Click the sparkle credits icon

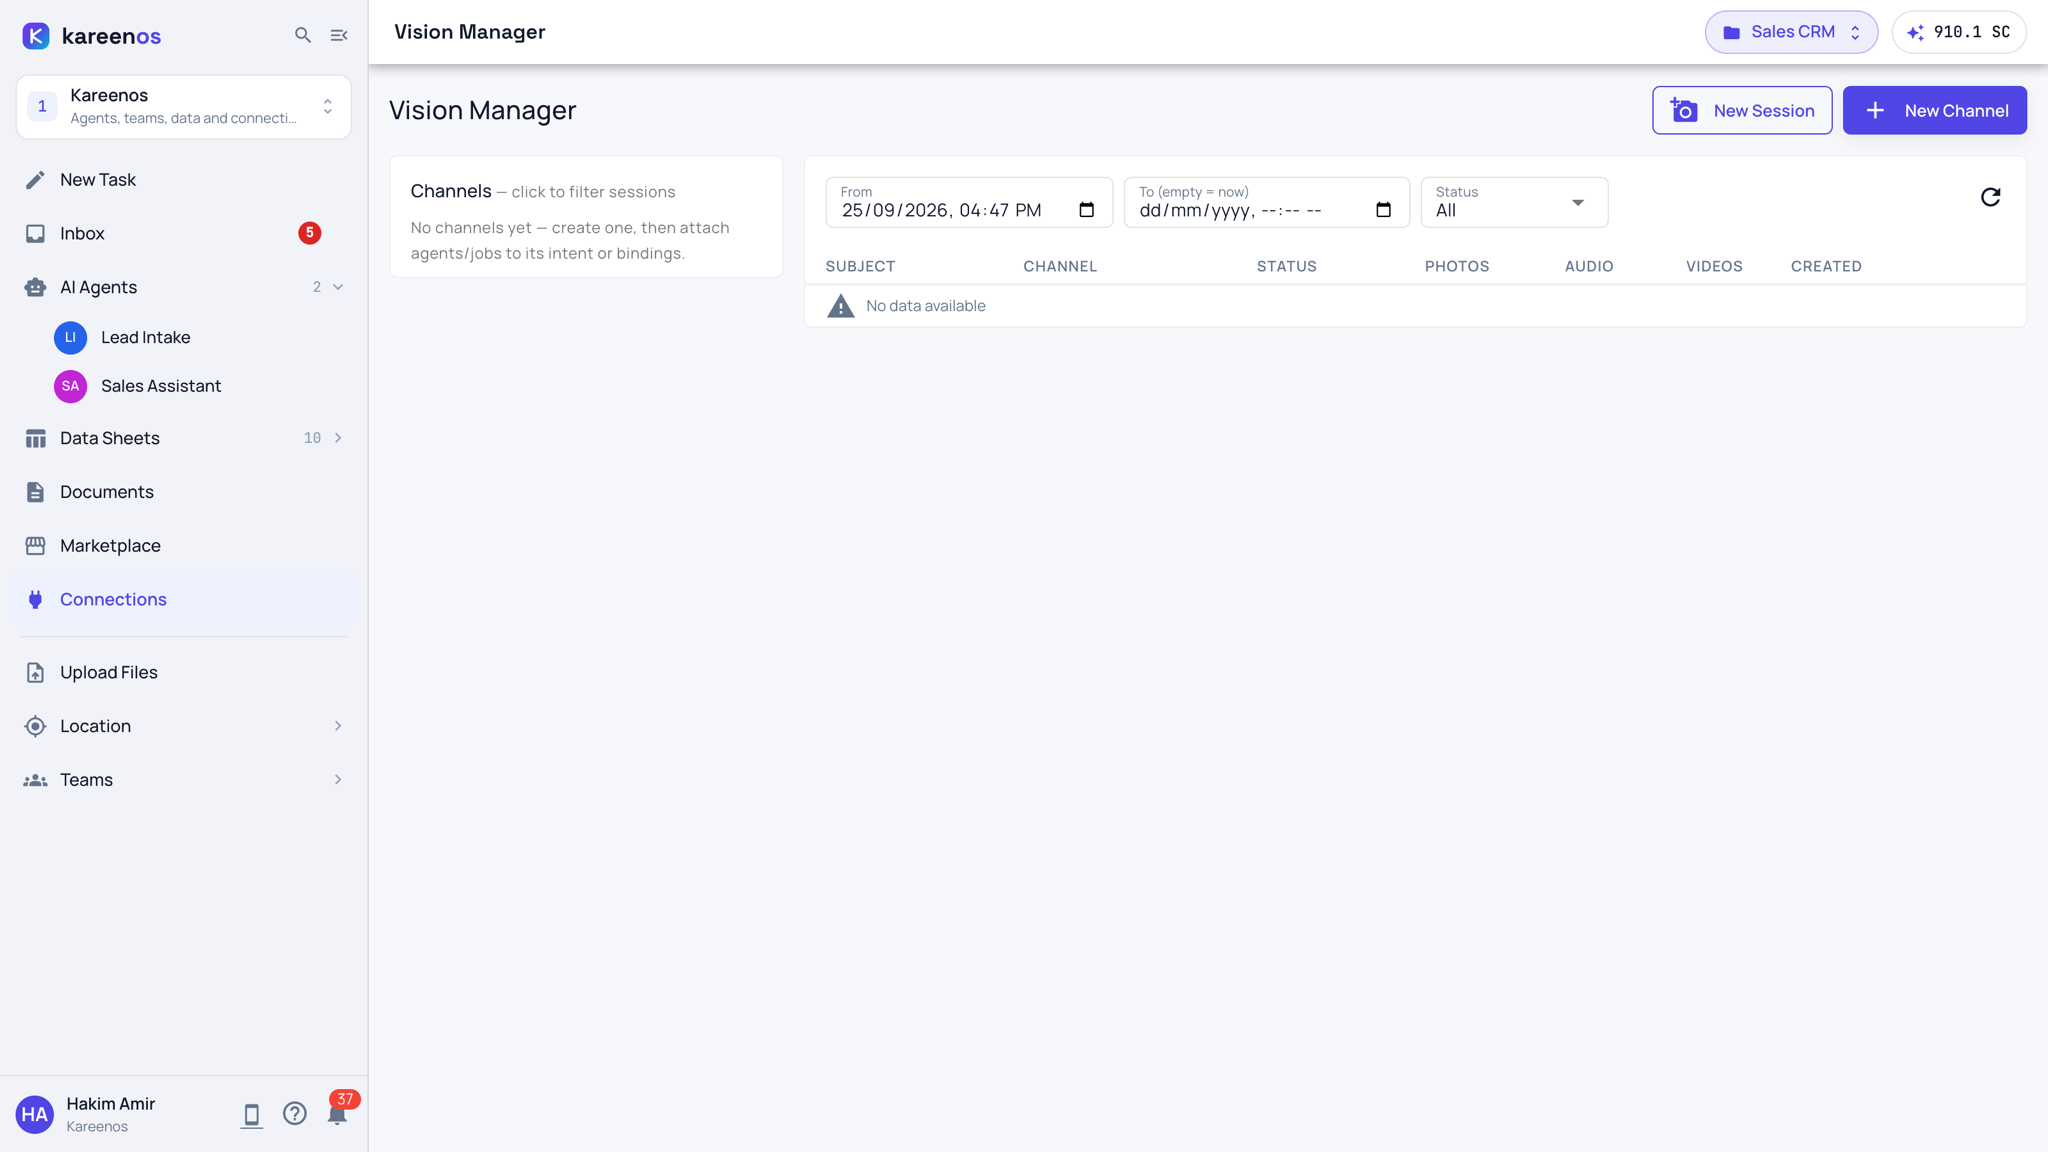tap(1915, 33)
